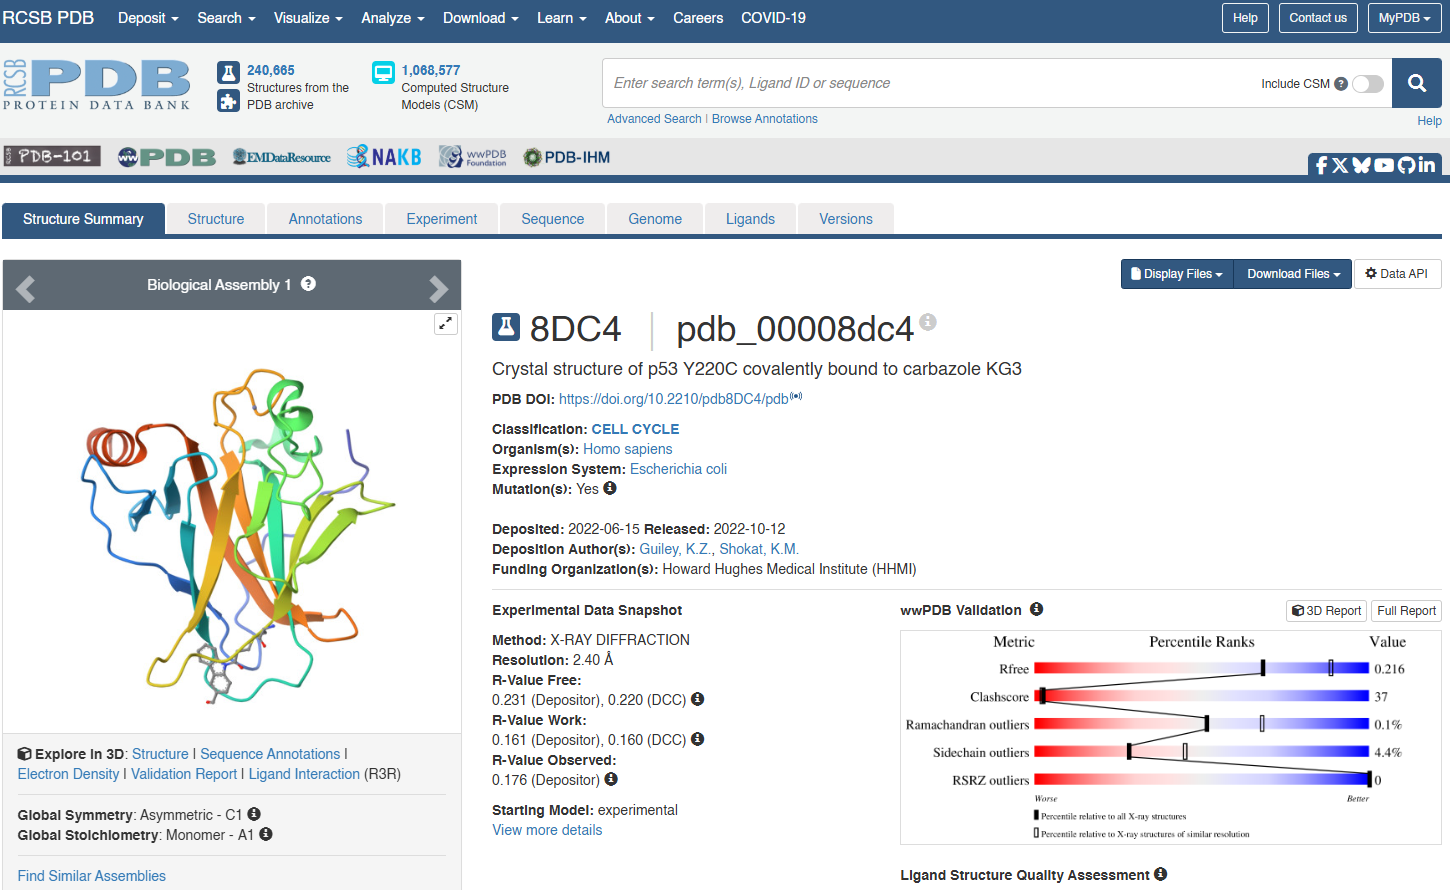This screenshot has height=890, width=1450.
Task: Open the Search dropdown menu
Action: (x=226, y=18)
